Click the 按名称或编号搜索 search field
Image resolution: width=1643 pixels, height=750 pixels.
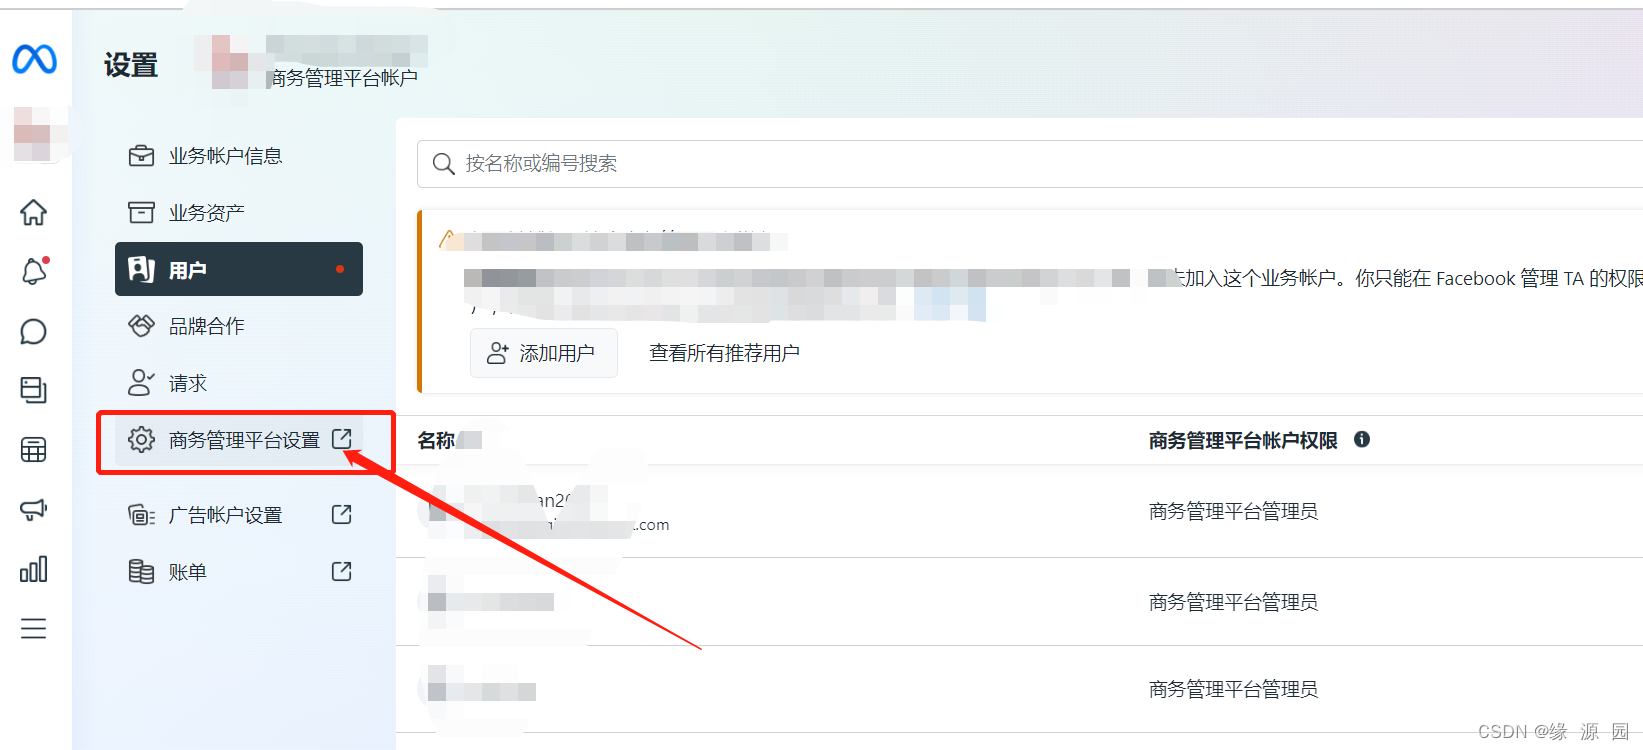click(x=1030, y=164)
